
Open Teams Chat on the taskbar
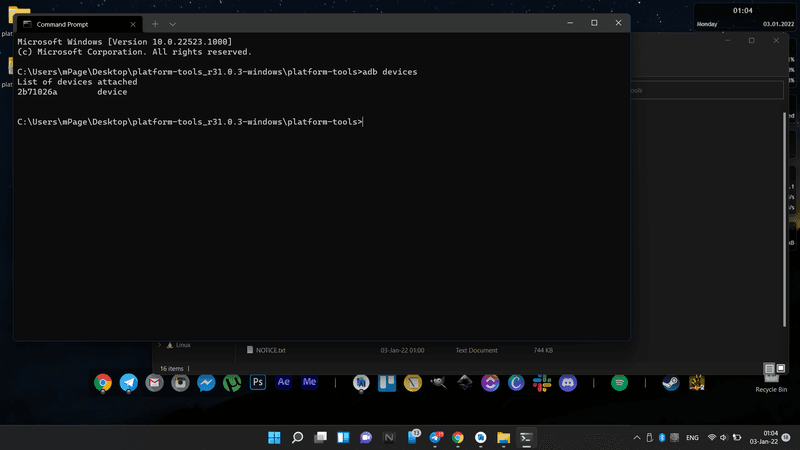pos(366,438)
